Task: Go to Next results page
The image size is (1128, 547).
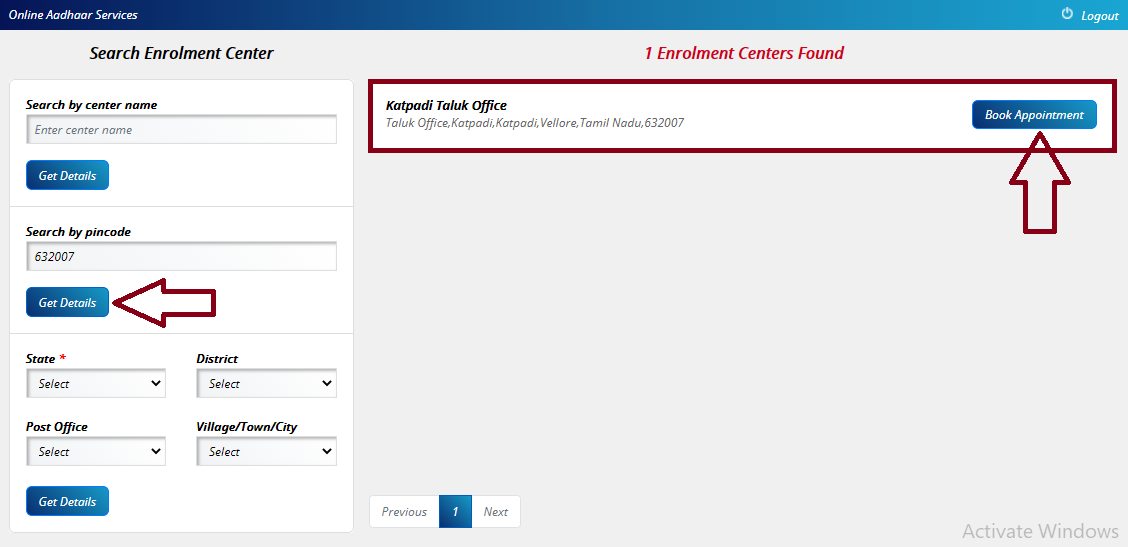Action: (496, 512)
